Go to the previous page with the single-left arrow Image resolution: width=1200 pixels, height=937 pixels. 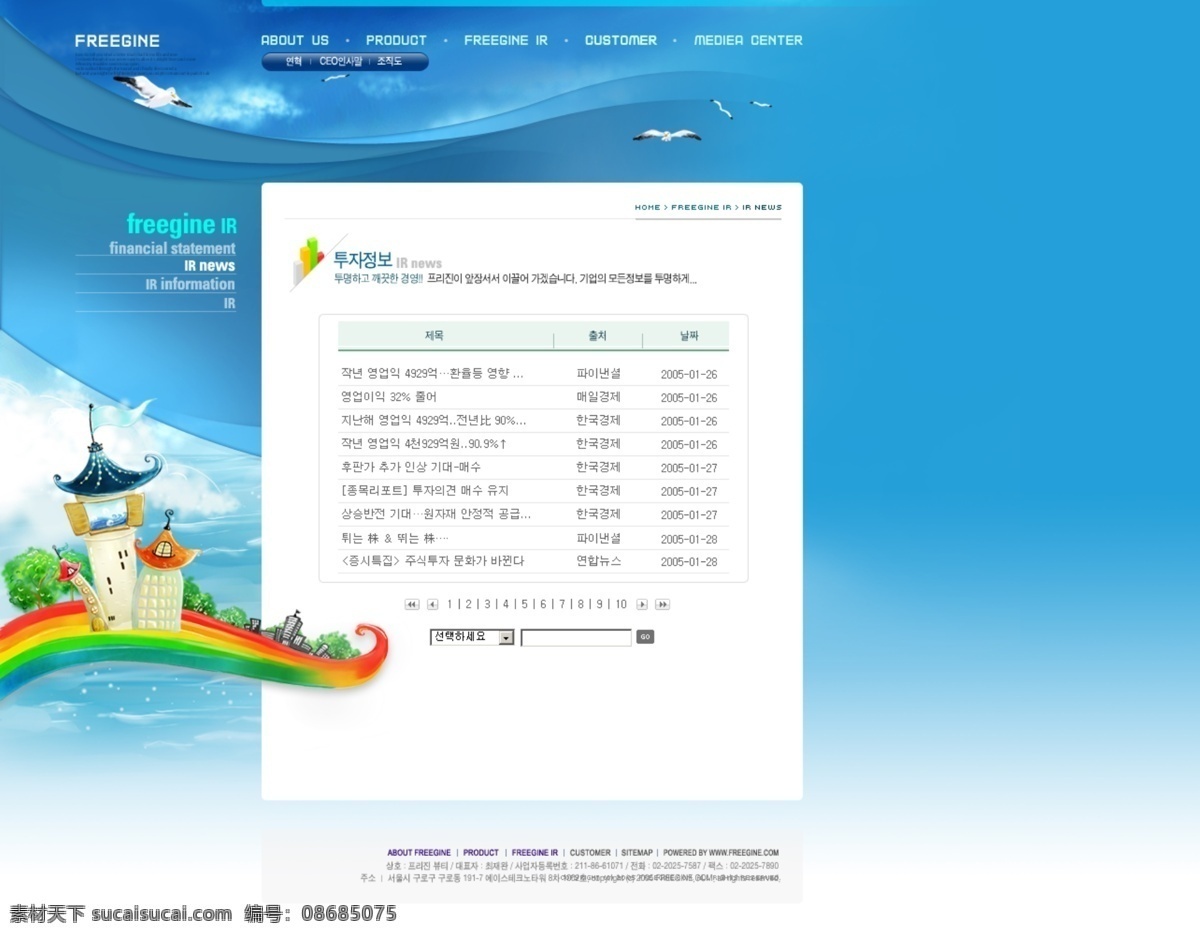(x=433, y=604)
